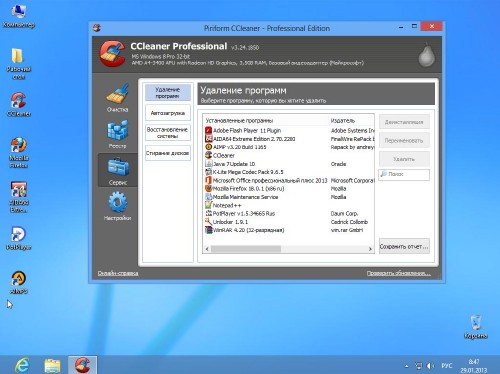Open the Очистка cleaner section

pos(117,97)
